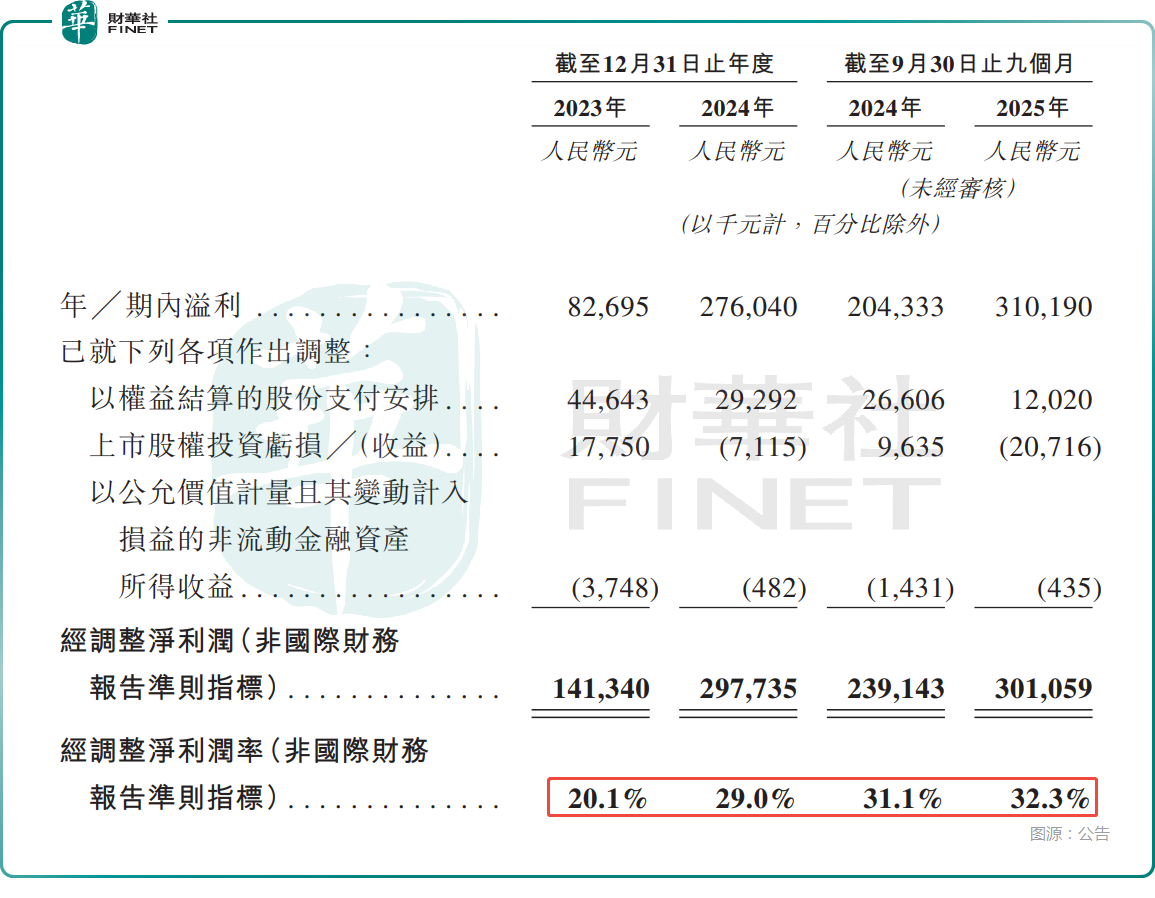The image size is (1155, 898).
Task: Select the green circular 華 emblem
Action: [78, 22]
